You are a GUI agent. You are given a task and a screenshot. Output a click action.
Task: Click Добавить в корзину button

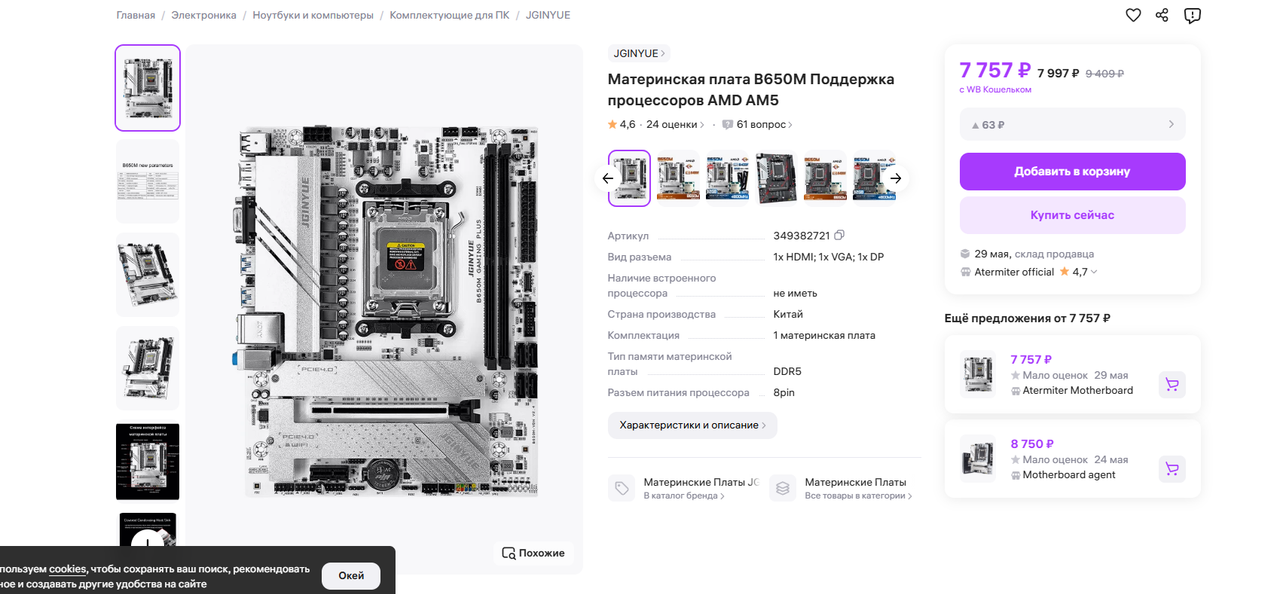pos(1072,171)
